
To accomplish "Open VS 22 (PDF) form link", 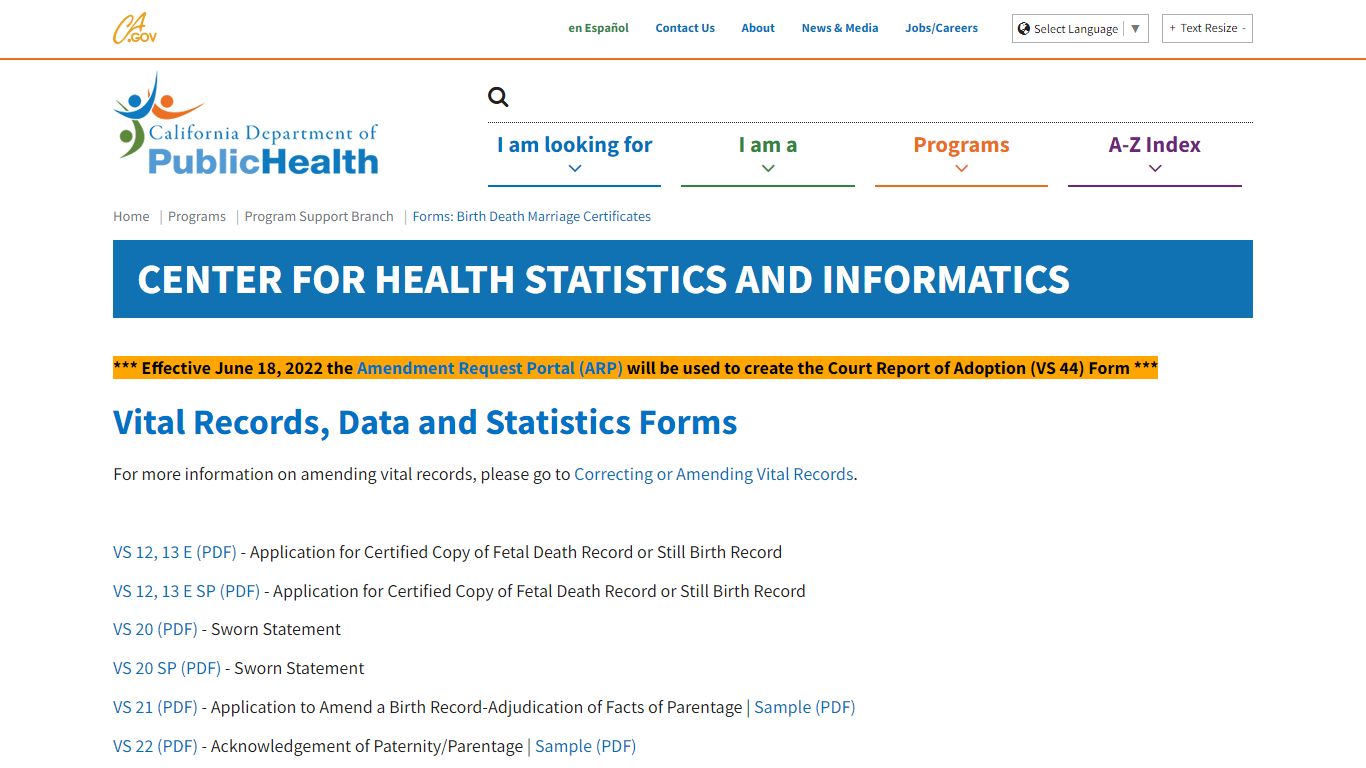I will click(x=155, y=746).
